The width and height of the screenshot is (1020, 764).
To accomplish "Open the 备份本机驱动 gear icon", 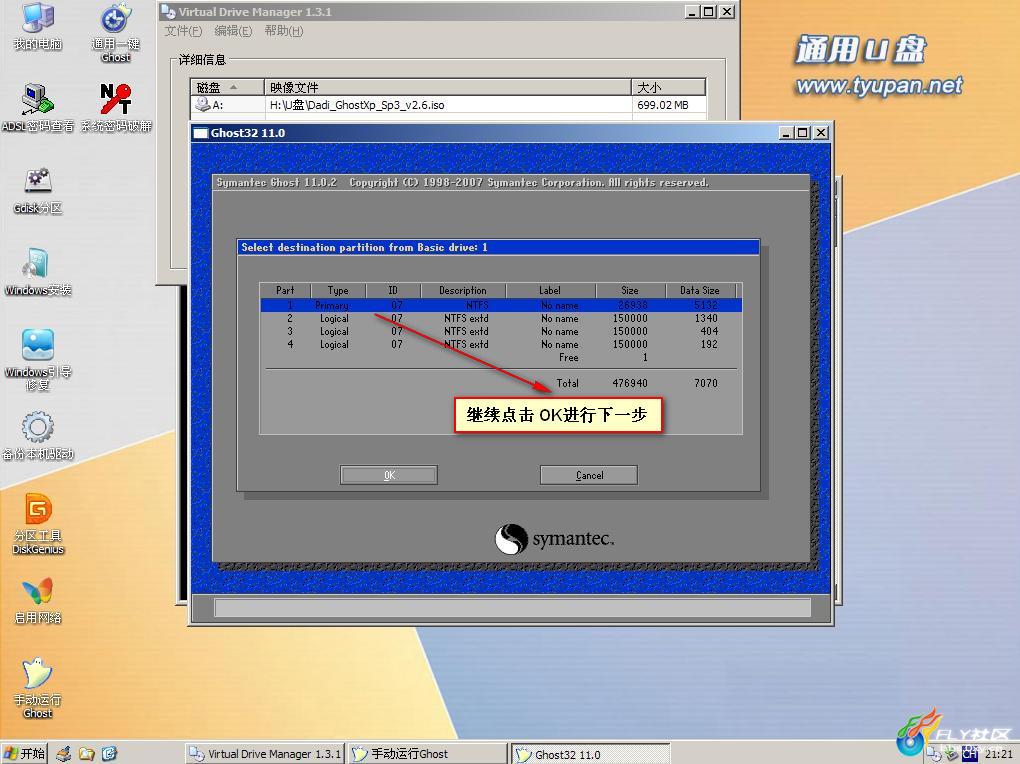I will [38, 435].
